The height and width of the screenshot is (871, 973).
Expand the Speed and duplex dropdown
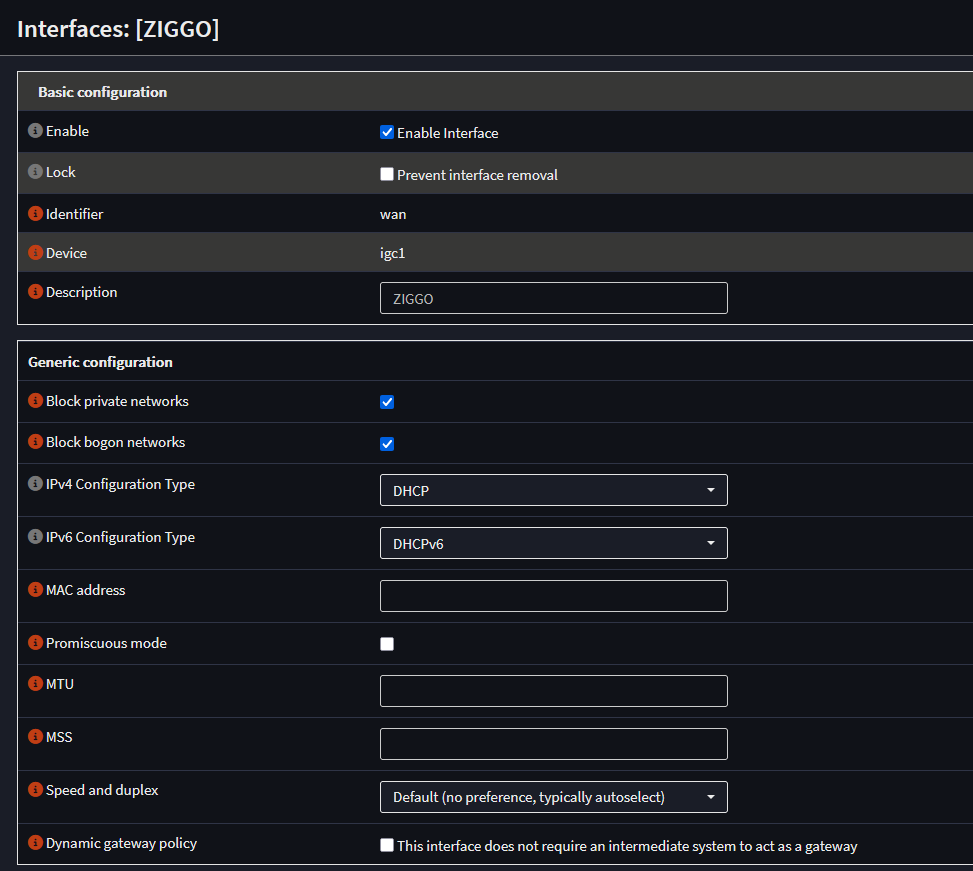tap(553, 797)
